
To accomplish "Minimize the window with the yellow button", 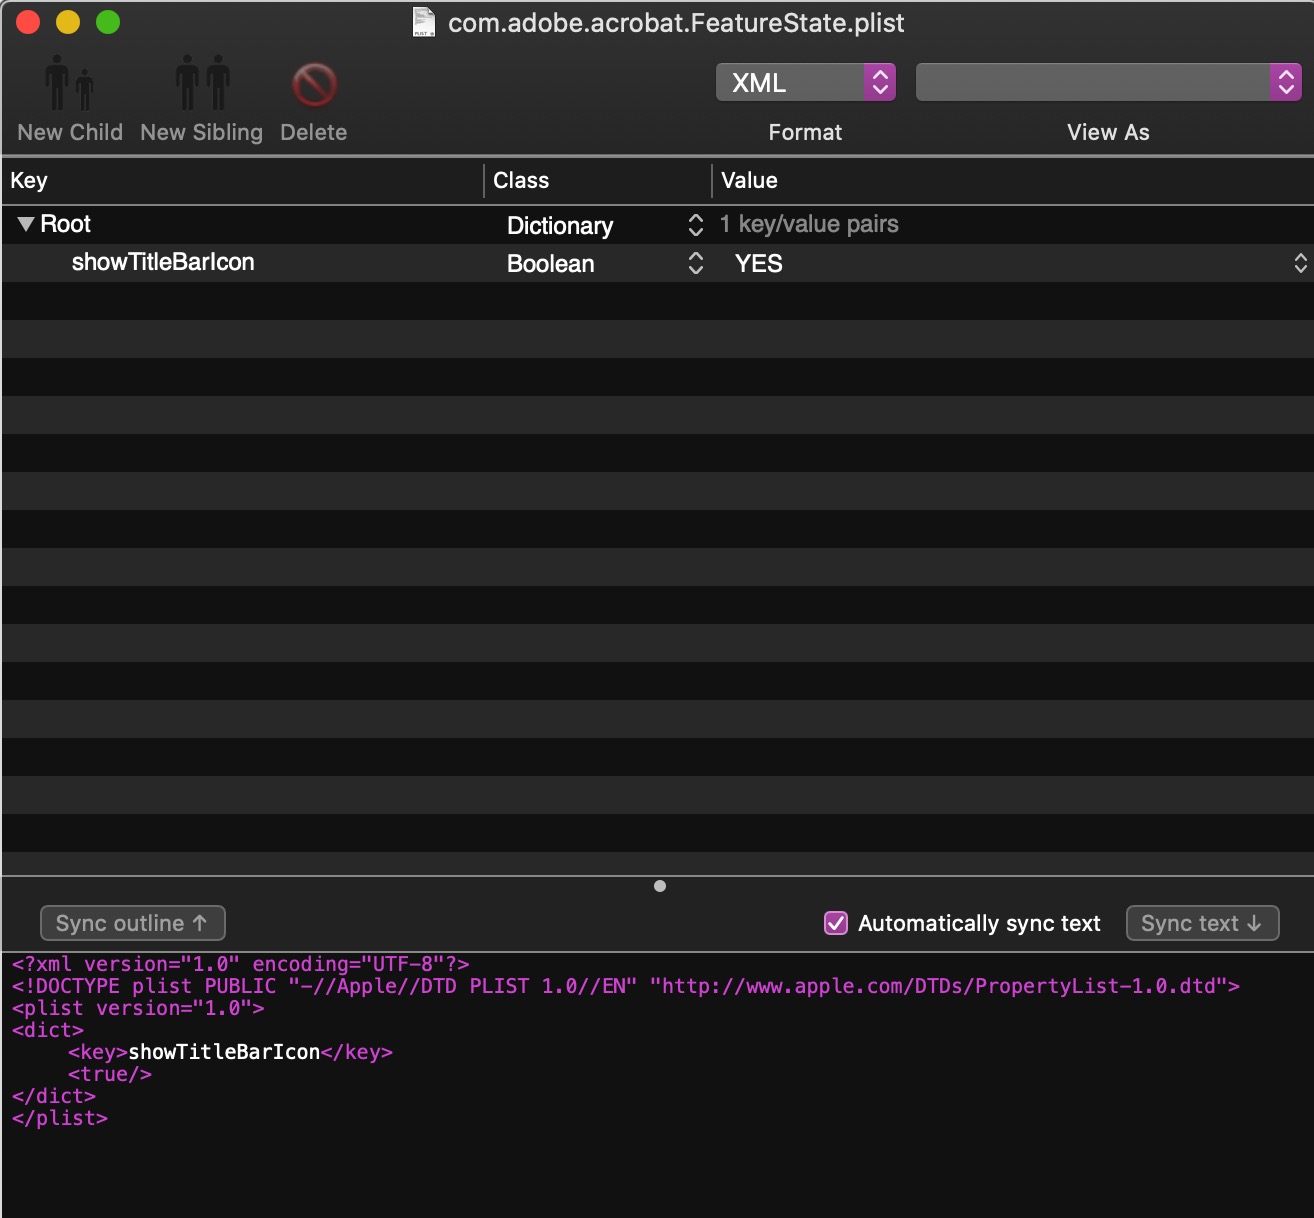I will 68,22.
